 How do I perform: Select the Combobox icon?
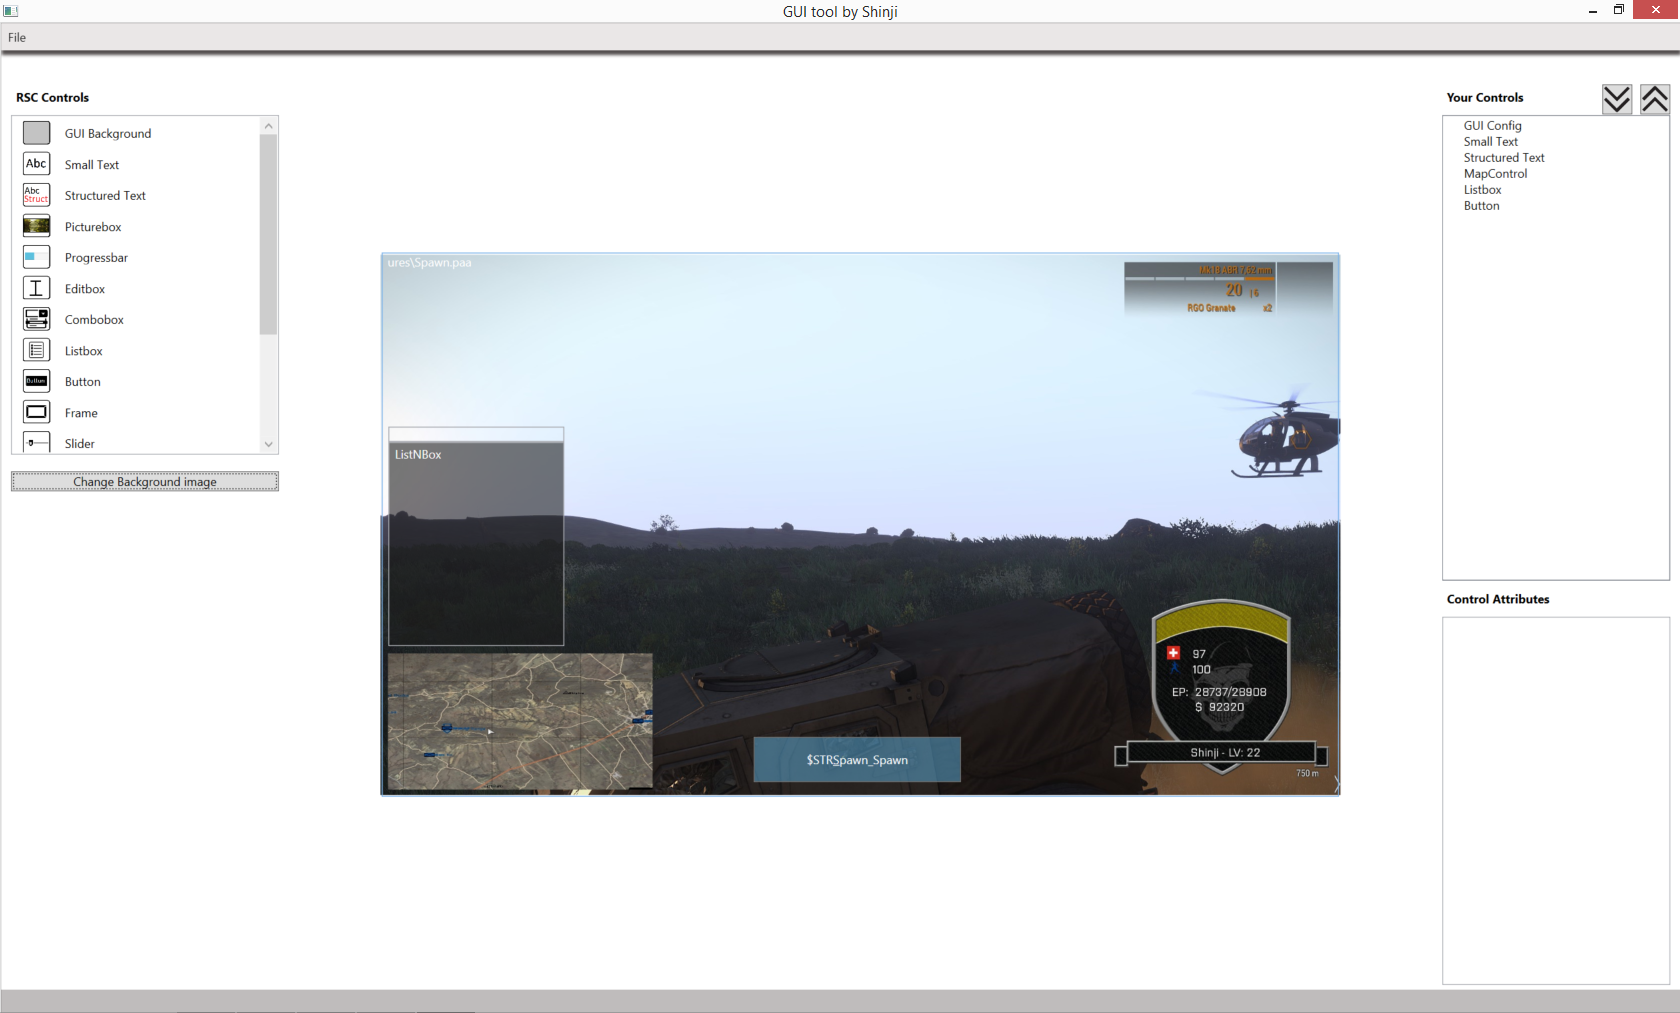point(36,319)
